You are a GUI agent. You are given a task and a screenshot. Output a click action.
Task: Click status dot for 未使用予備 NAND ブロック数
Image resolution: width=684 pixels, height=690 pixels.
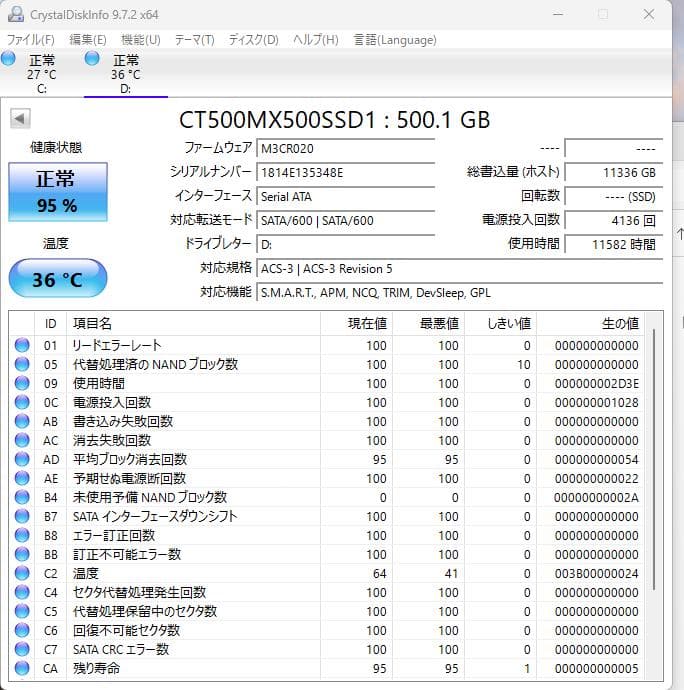point(22,497)
